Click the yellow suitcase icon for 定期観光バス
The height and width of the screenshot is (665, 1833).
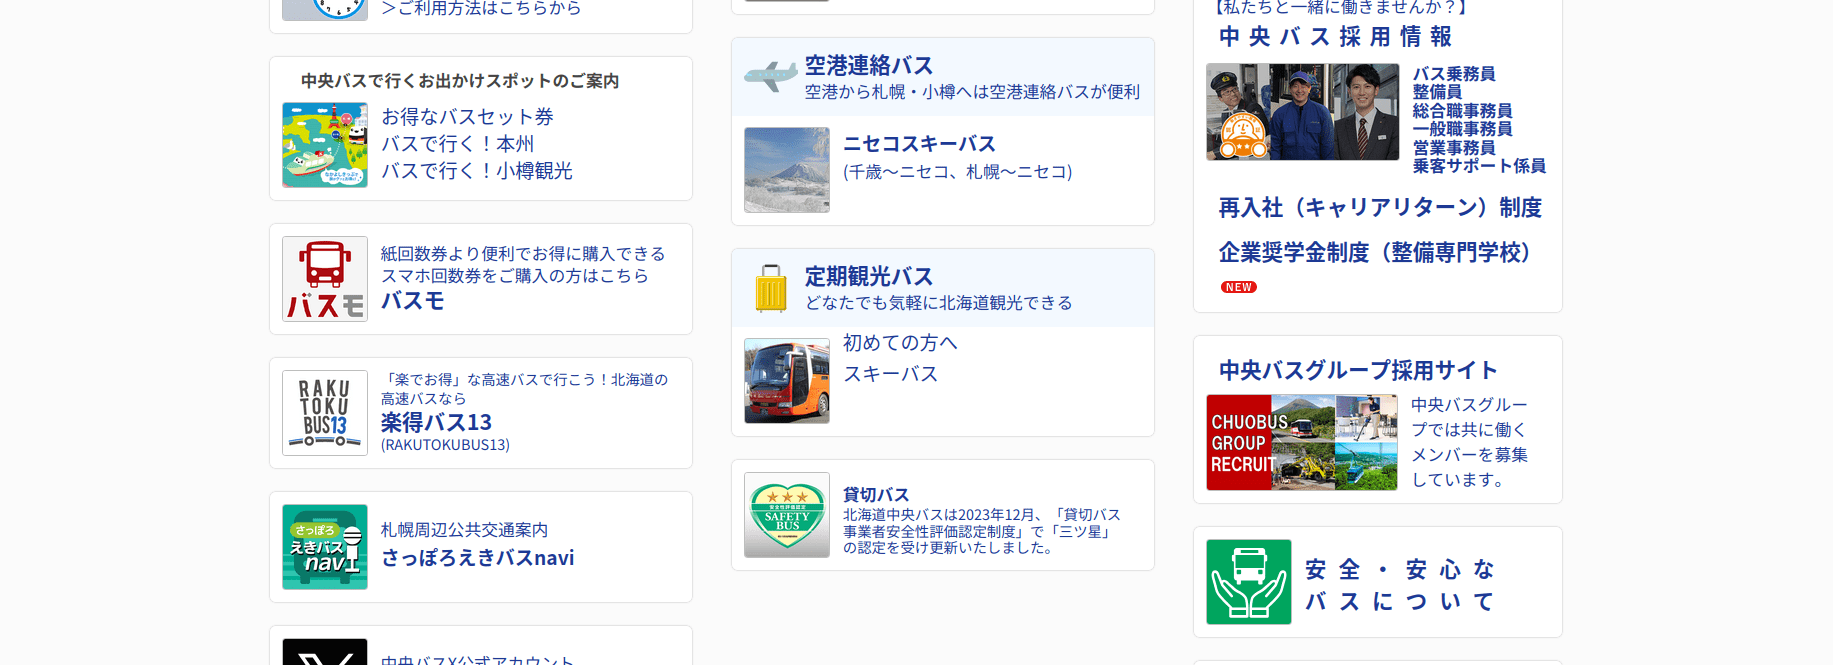tap(770, 288)
